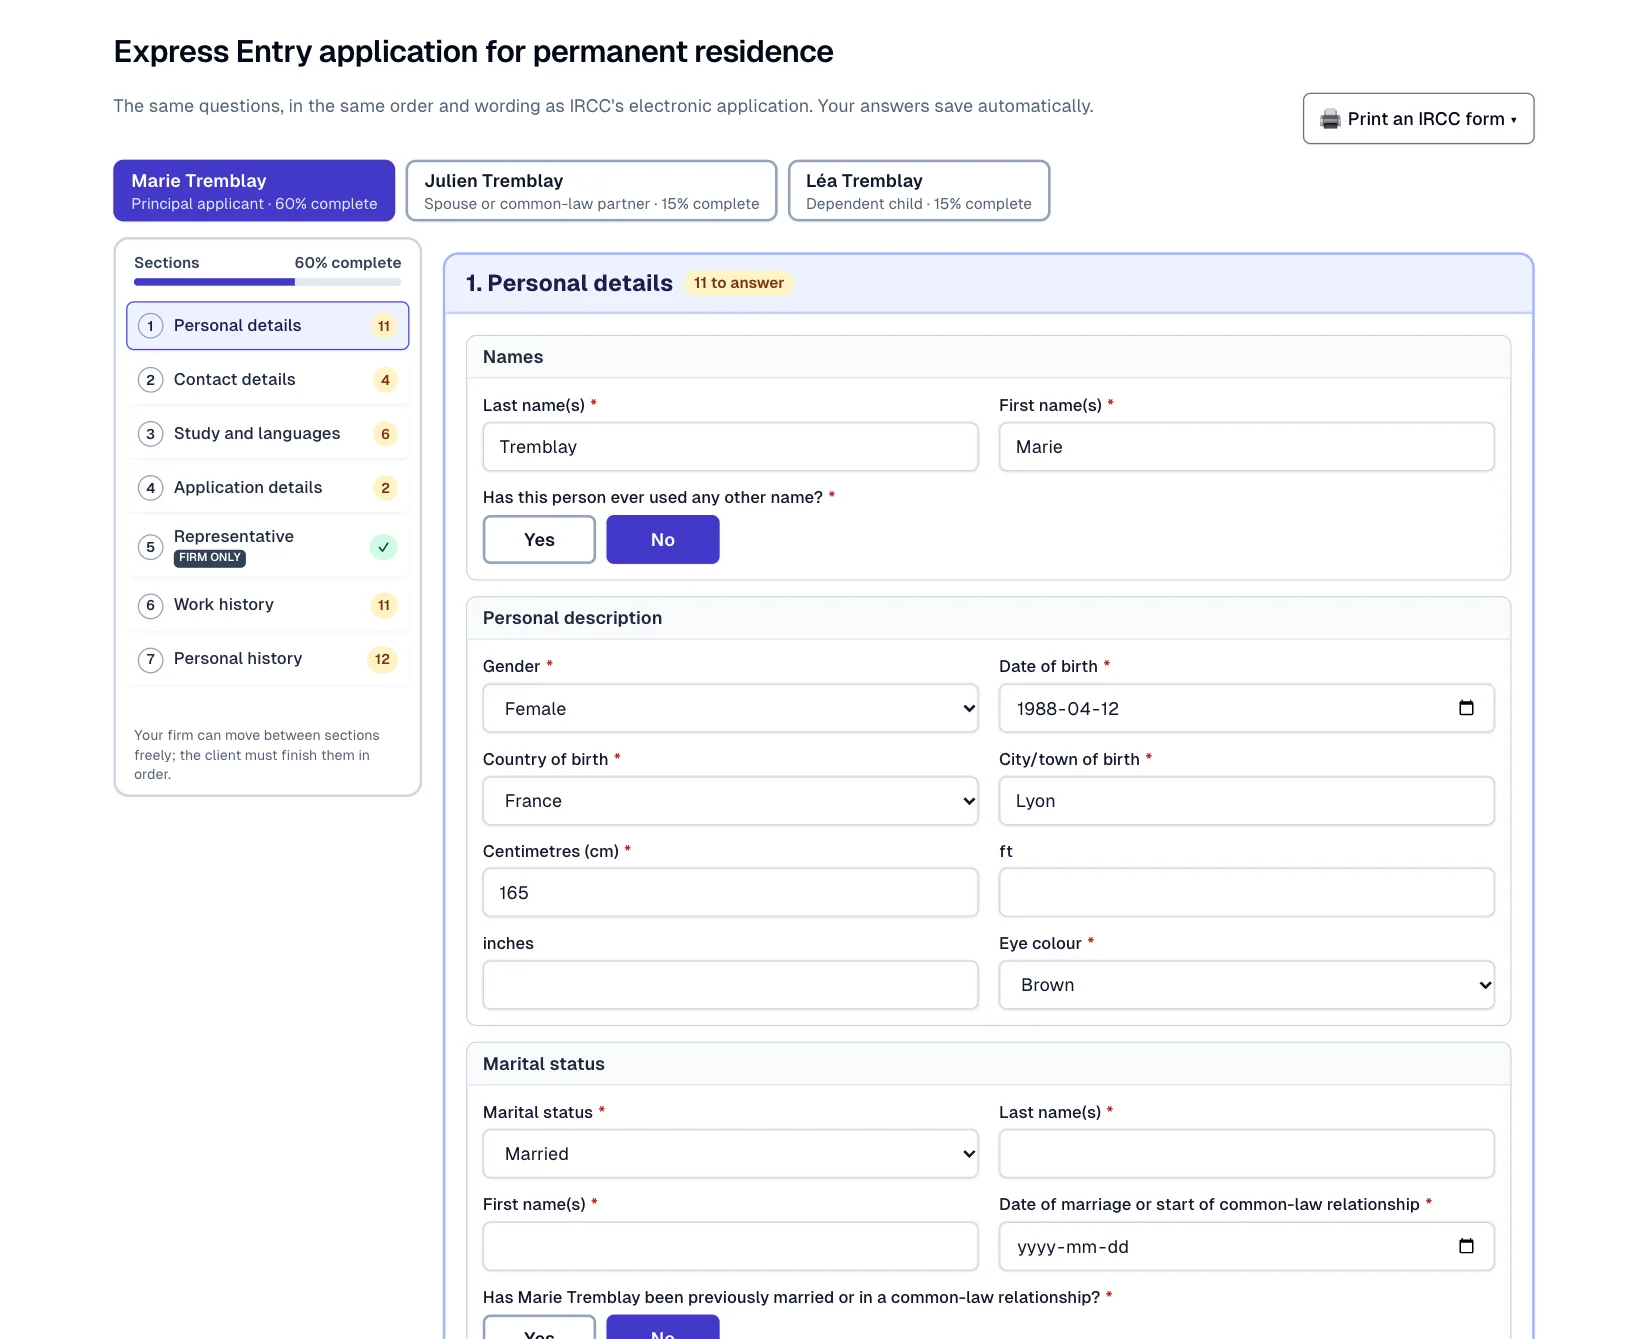Screen dimensions: 1648x1339
Task: Click the empty inches height field
Action: coord(731,985)
